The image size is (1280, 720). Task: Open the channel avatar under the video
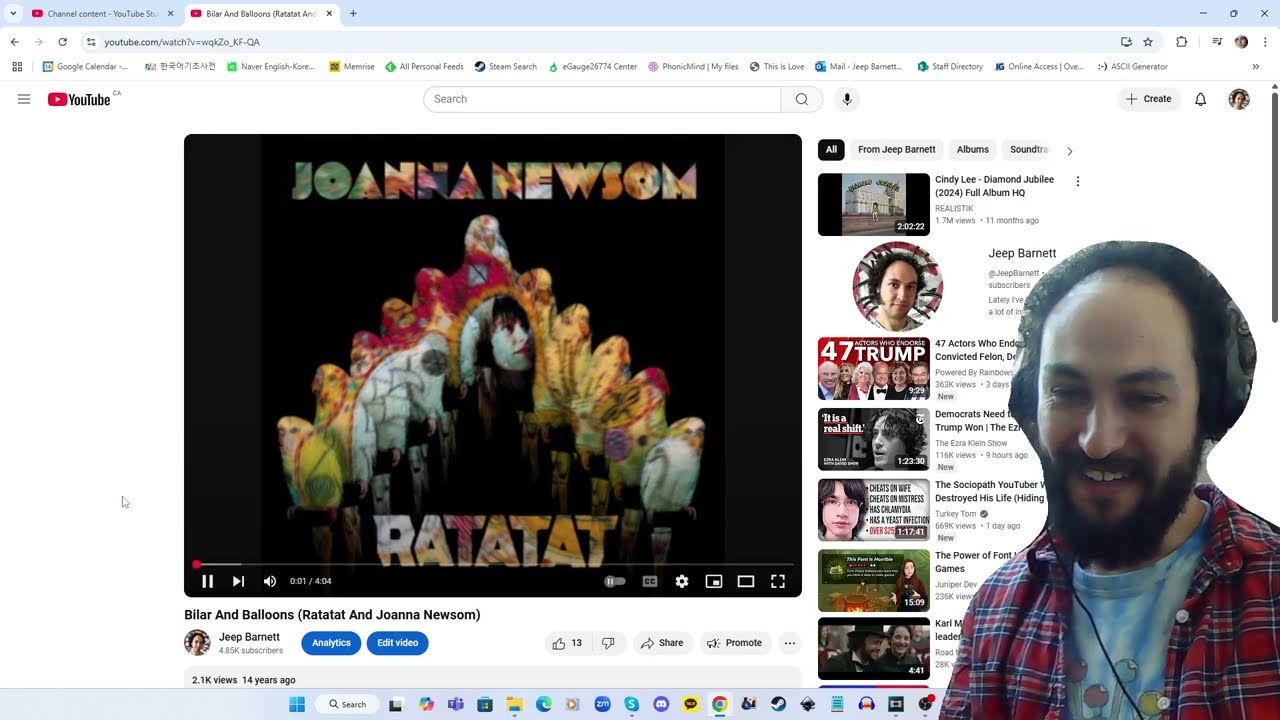[197, 643]
